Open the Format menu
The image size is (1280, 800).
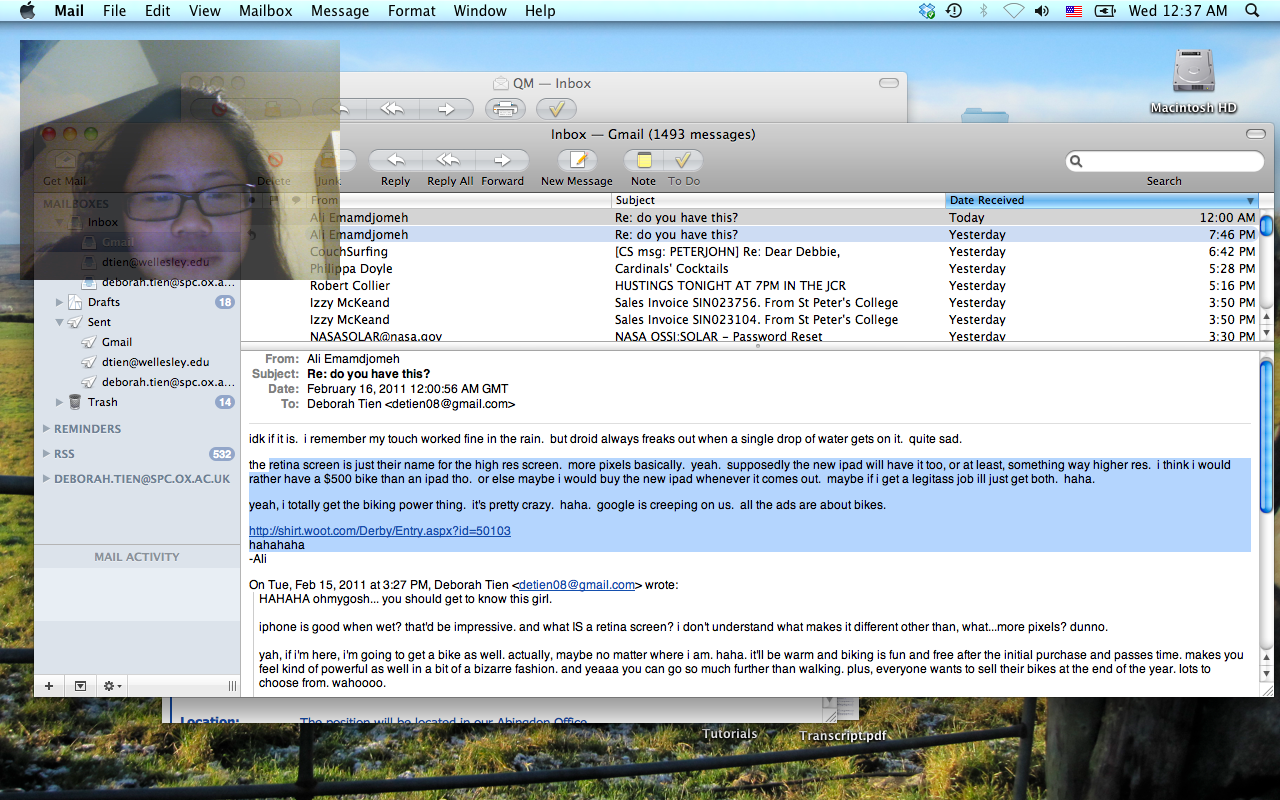point(412,11)
